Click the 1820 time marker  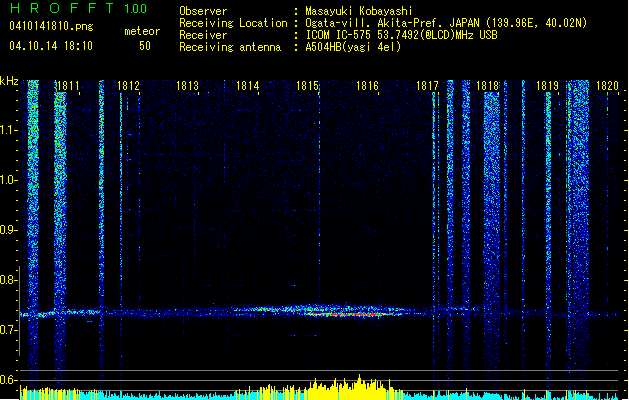pyautogui.click(x=607, y=86)
